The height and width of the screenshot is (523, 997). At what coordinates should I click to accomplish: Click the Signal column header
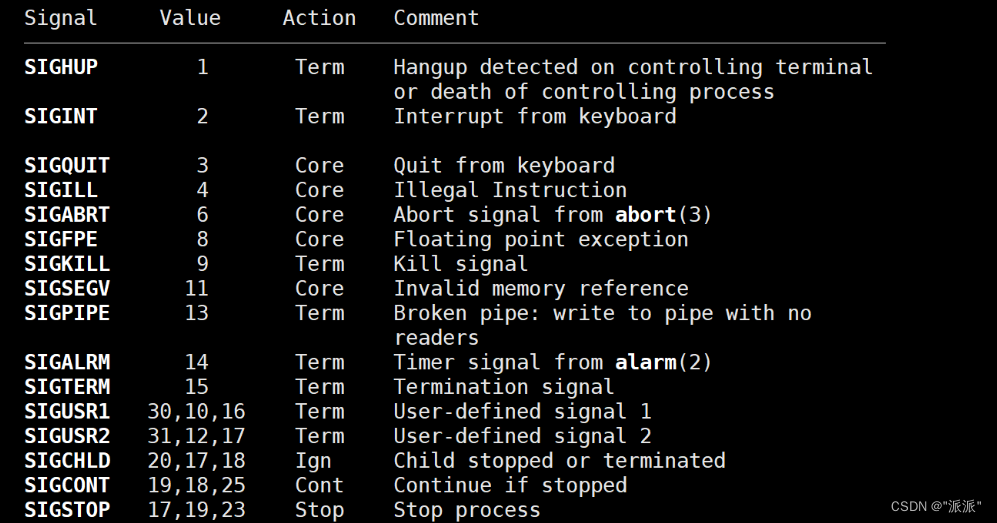click(60, 19)
